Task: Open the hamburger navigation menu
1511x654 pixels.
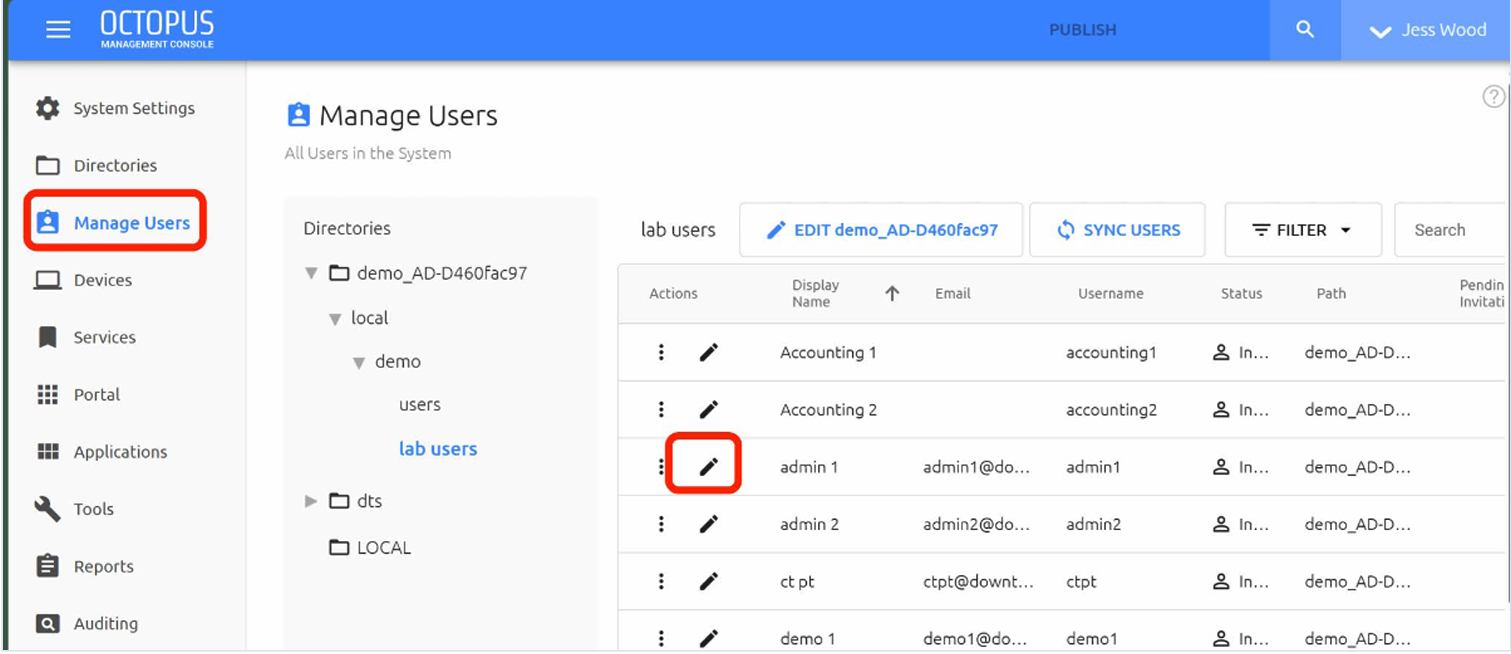Action: point(59,30)
